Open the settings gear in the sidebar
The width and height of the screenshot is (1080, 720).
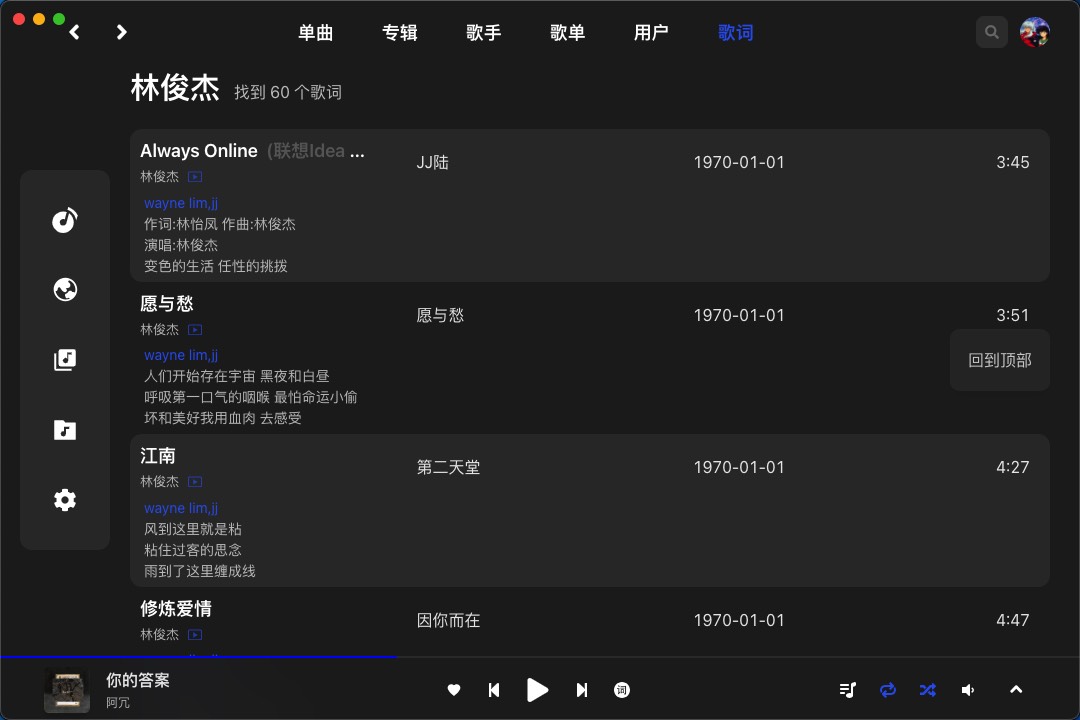pyautogui.click(x=64, y=499)
